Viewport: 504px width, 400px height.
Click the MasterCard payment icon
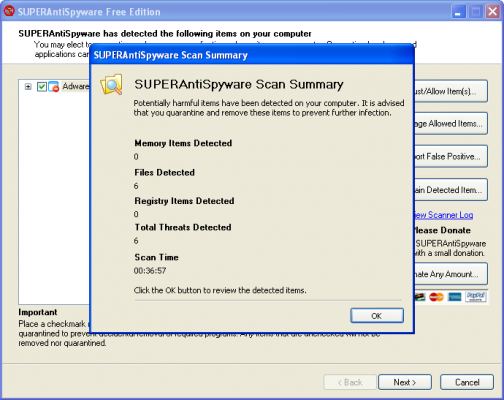[436, 297]
